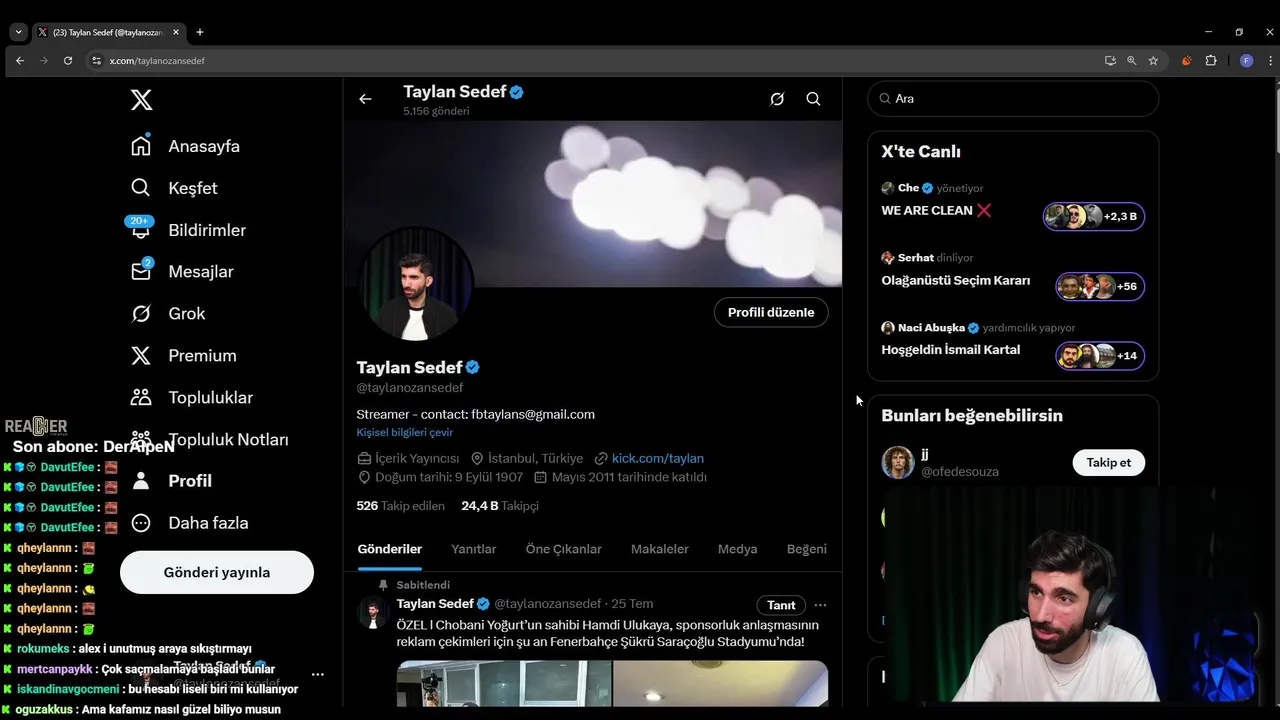Open Olağanüstü Seçim Kararı space
The height and width of the screenshot is (720, 1280).
point(956,281)
